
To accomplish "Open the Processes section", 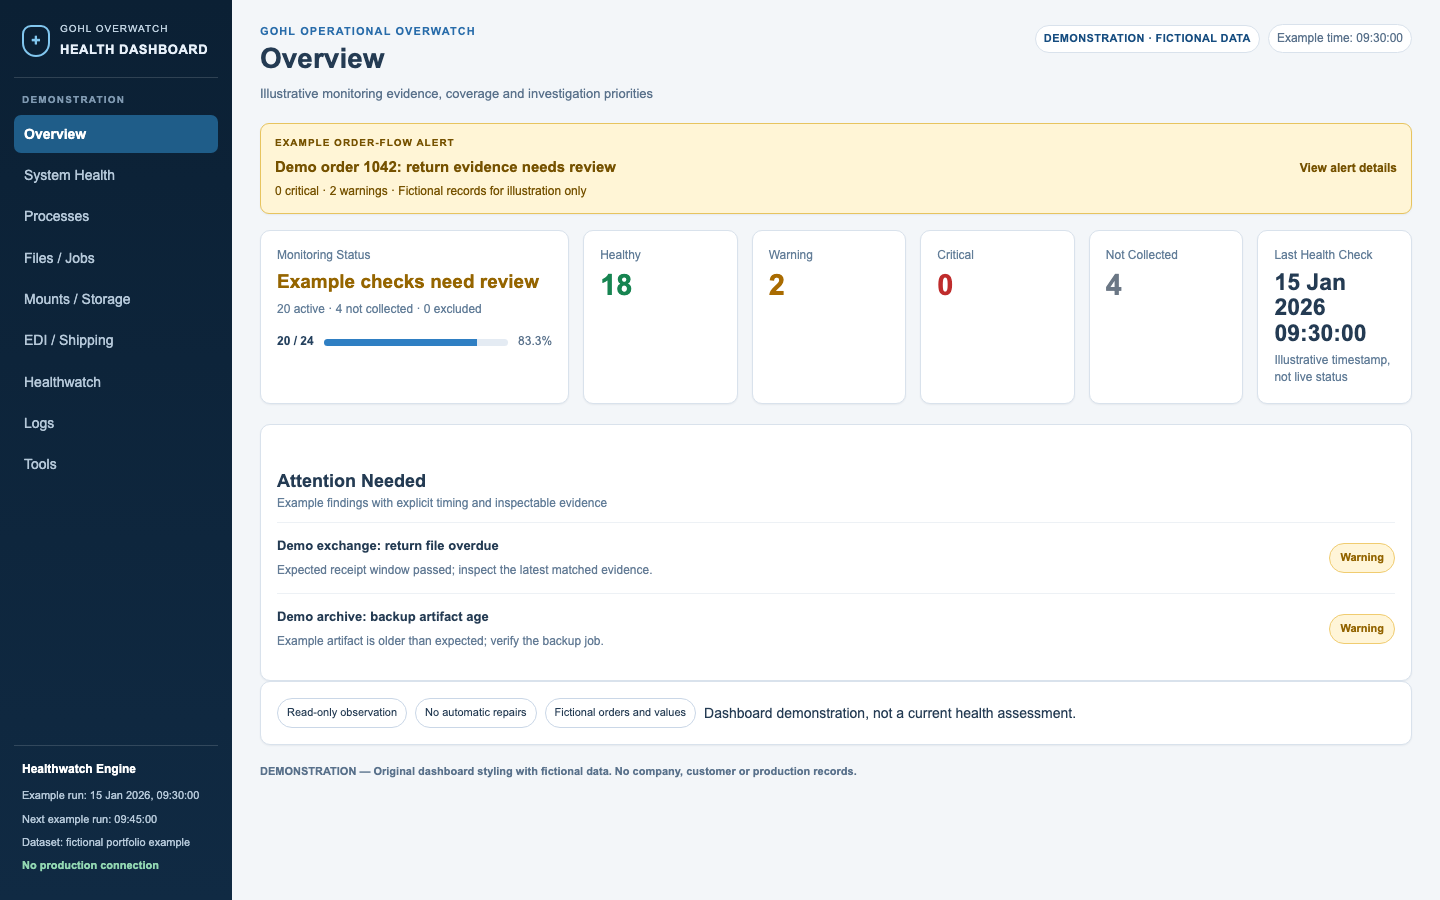I will pos(116,216).
